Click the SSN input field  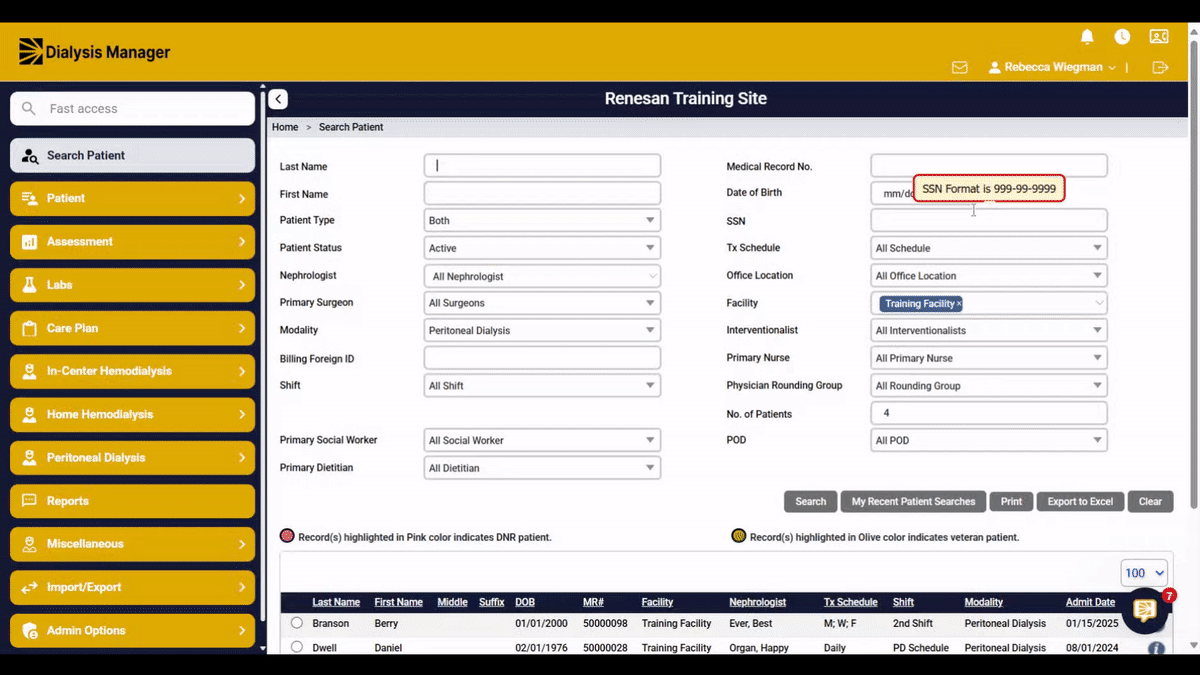point(989,220)
